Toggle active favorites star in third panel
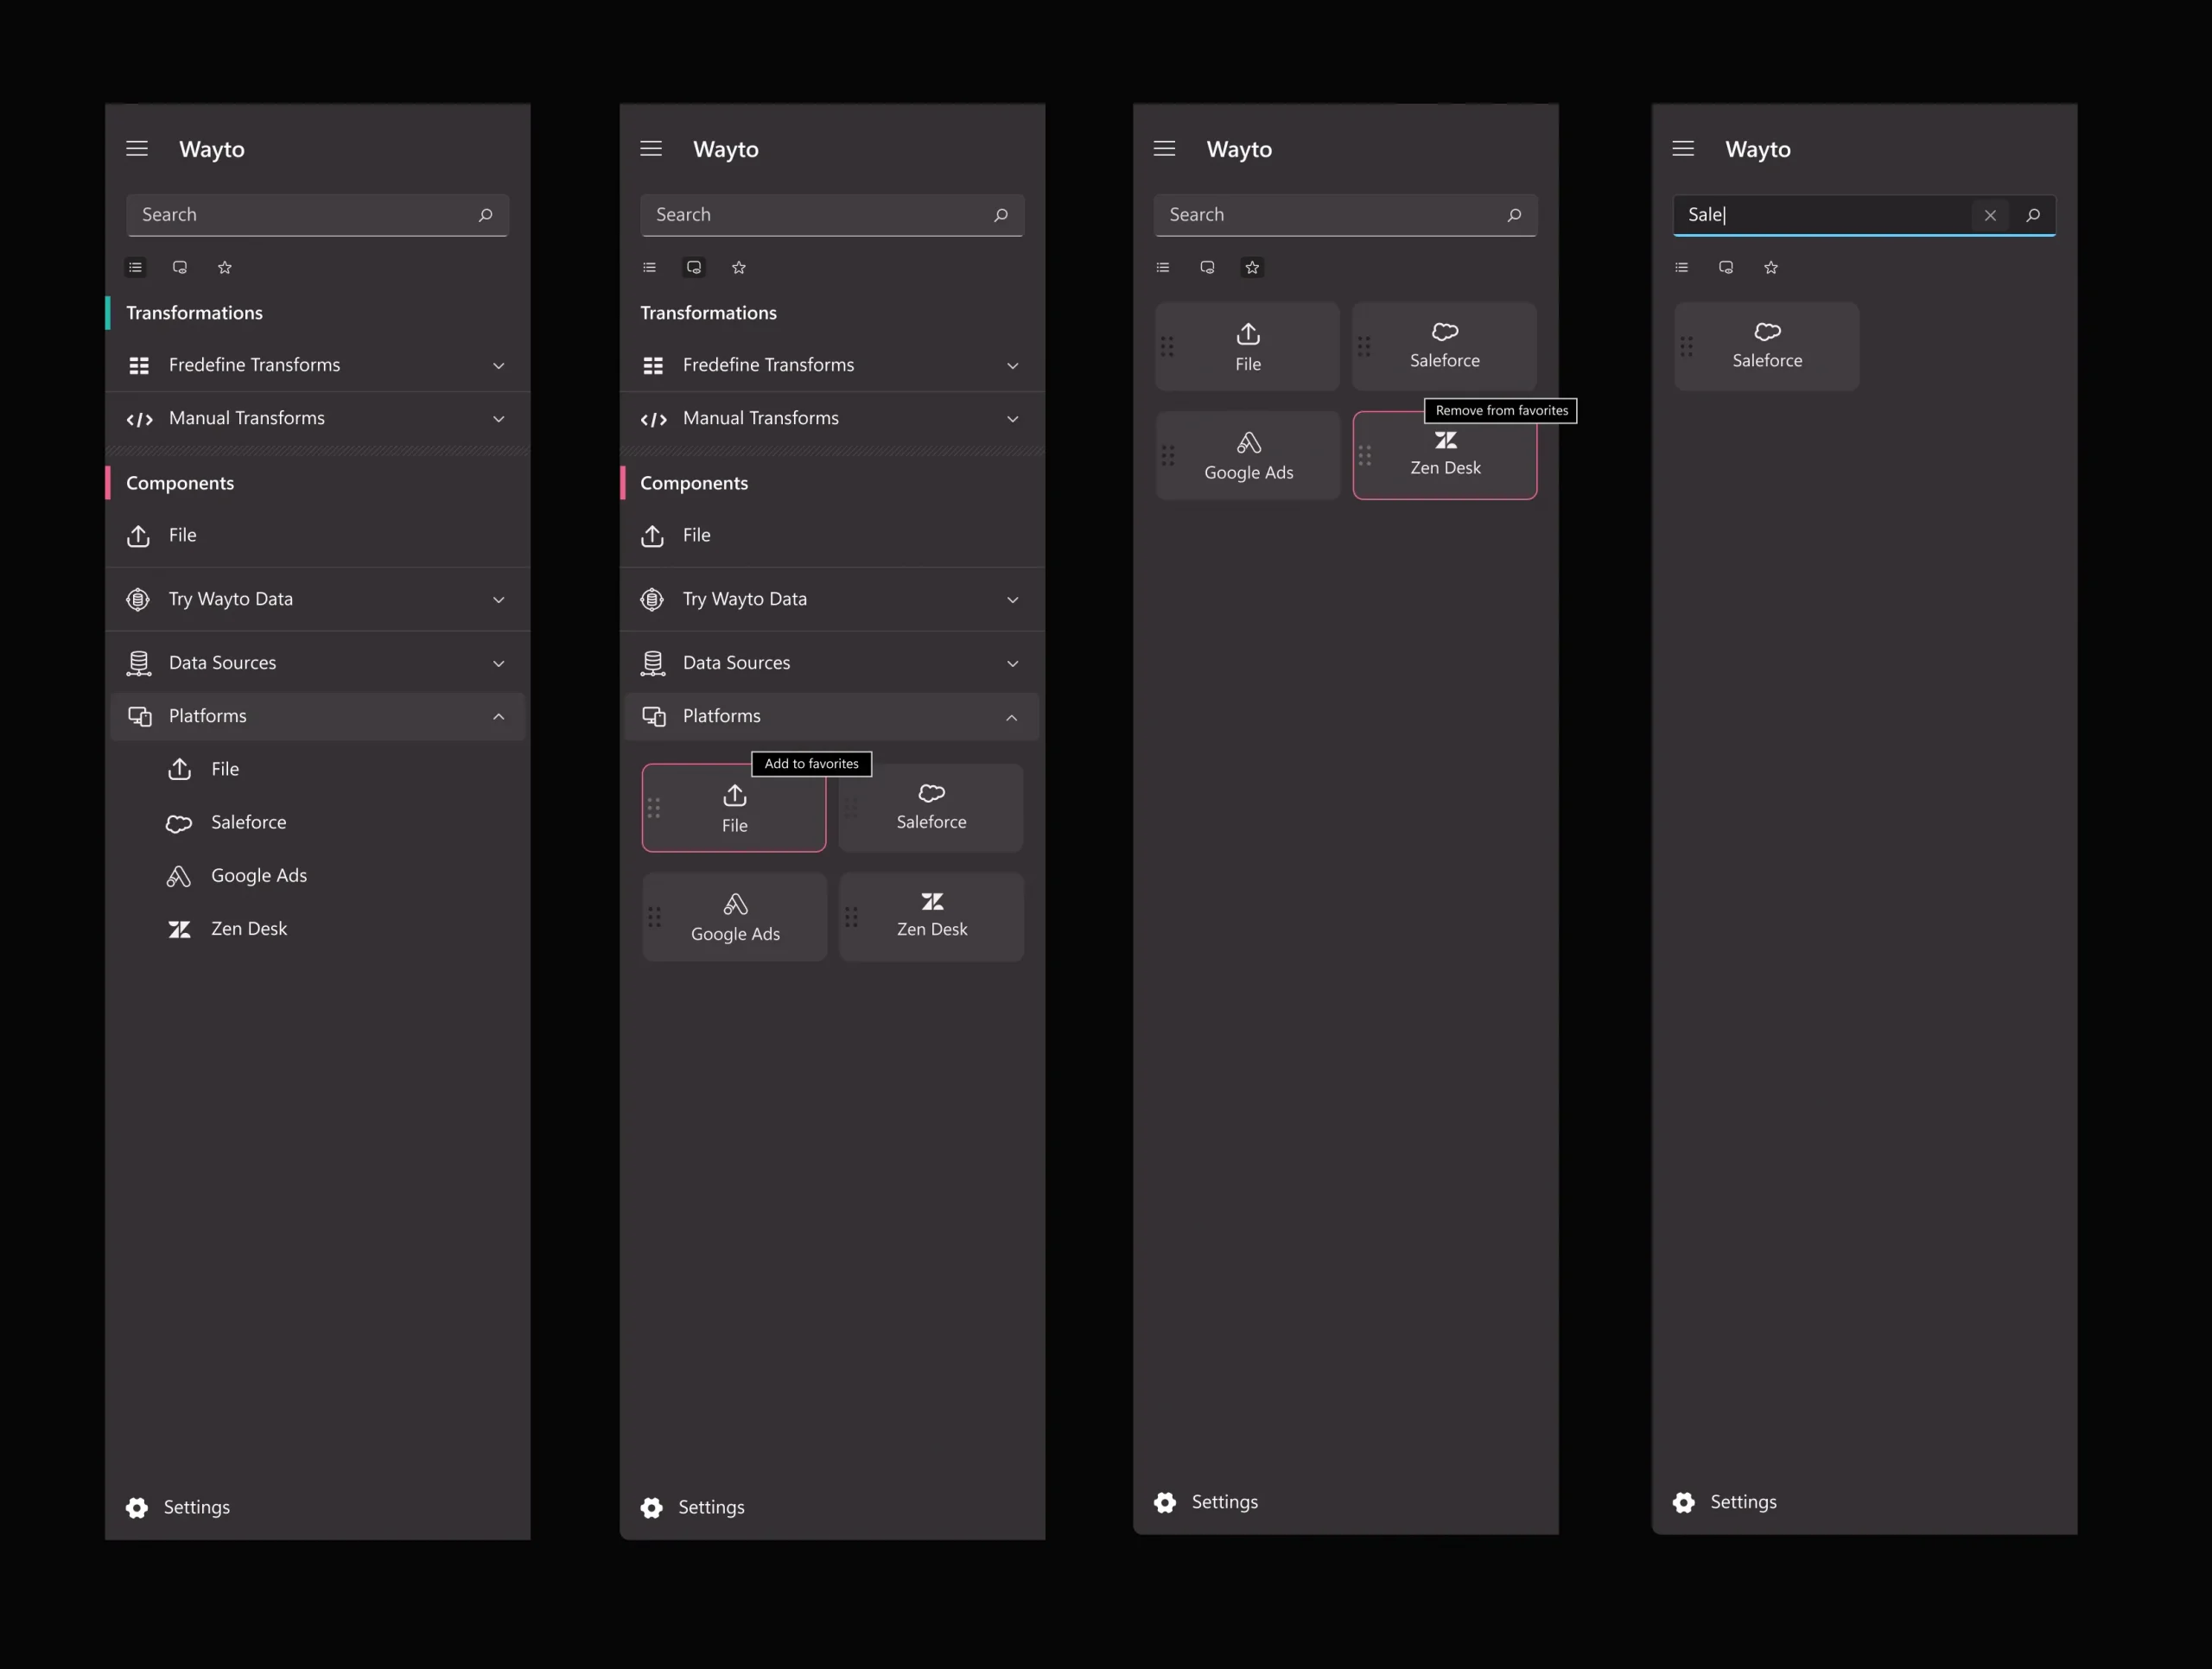 (x=1252, y=267)
